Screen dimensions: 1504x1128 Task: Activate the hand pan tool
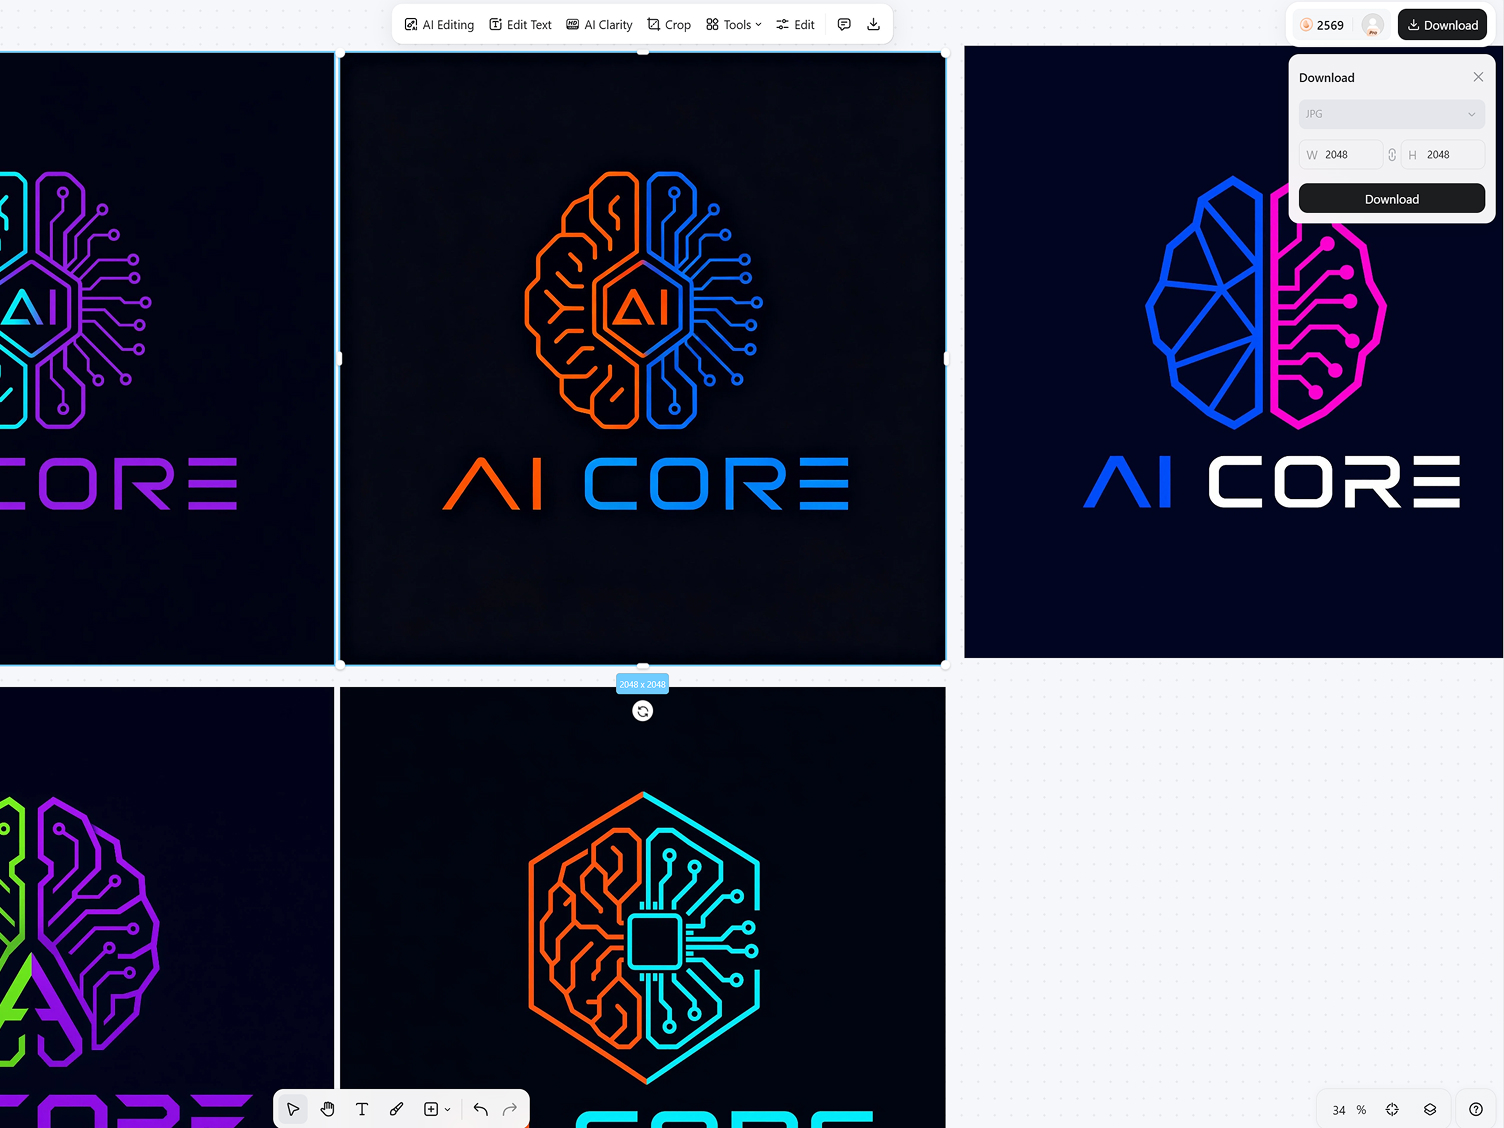(328, 1109)
